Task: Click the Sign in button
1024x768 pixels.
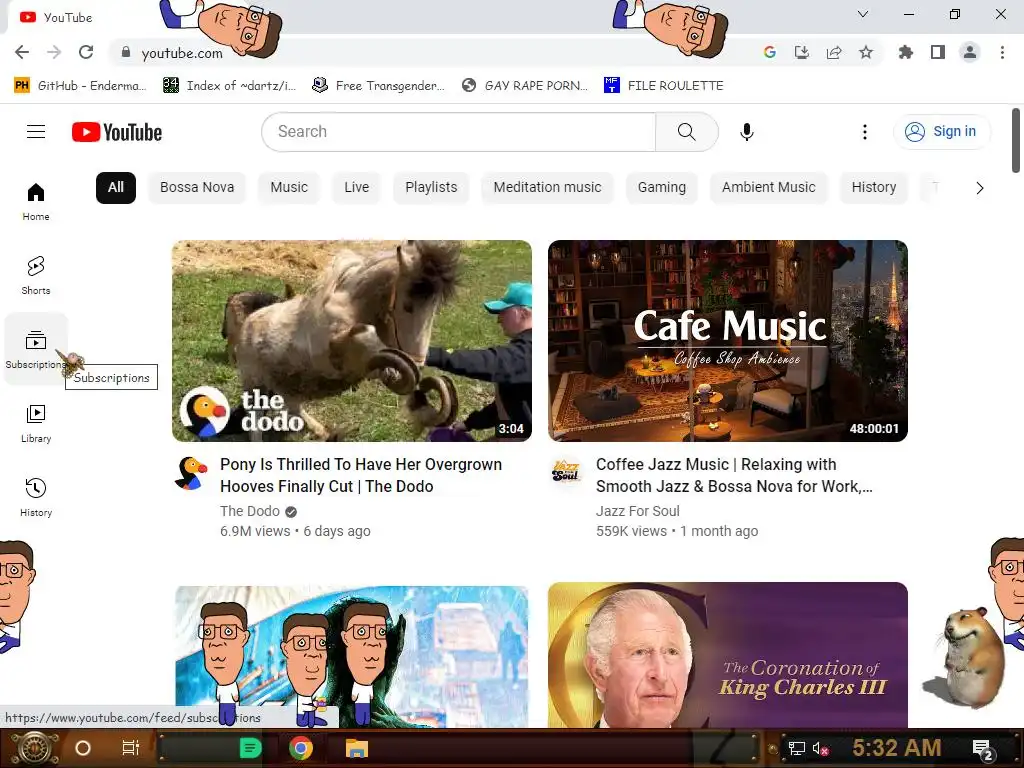Action: tap(942, 132)
